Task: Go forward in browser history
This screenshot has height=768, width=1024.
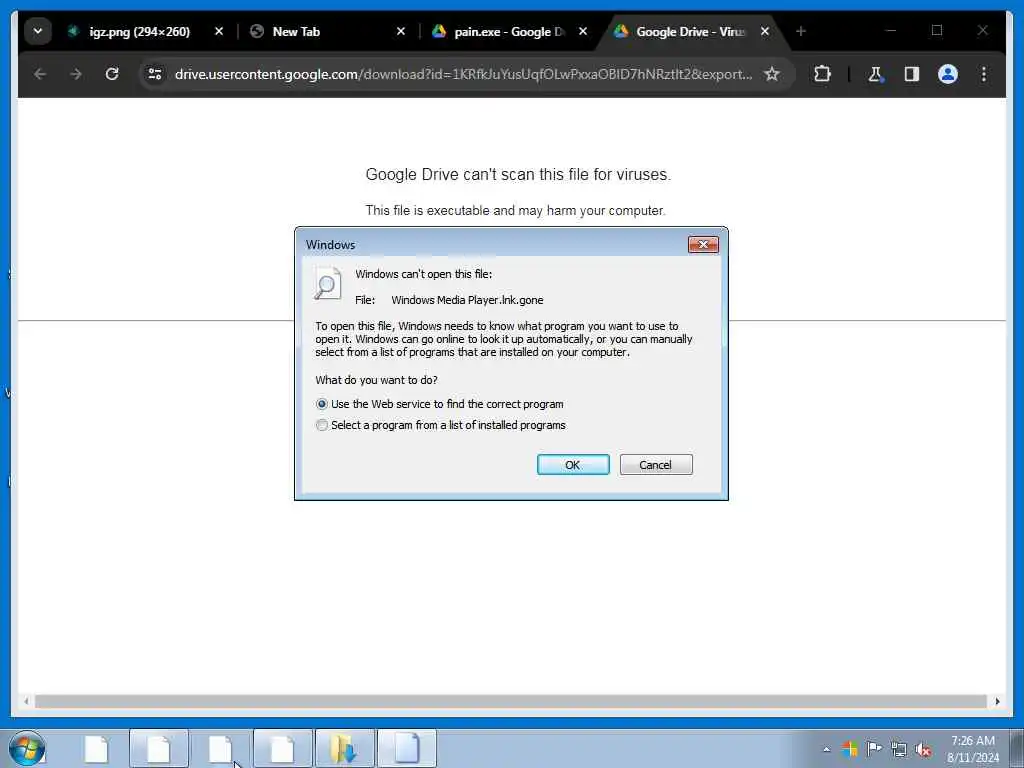Action: point(76,74)
